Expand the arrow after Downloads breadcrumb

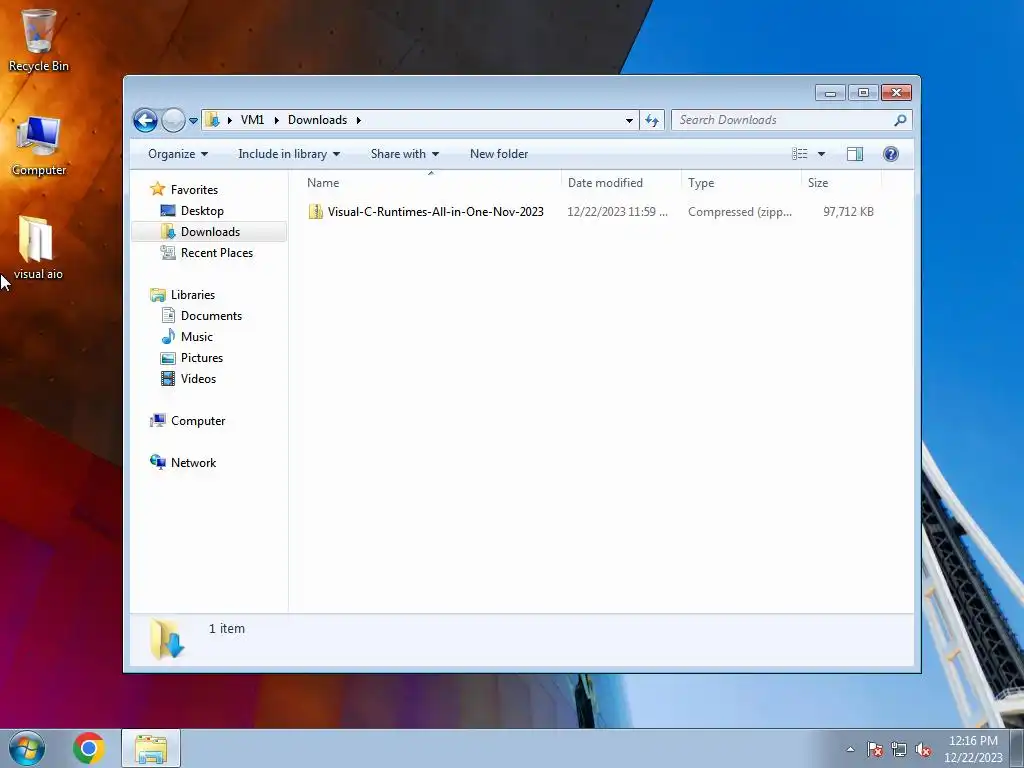[x=359, y=120]
